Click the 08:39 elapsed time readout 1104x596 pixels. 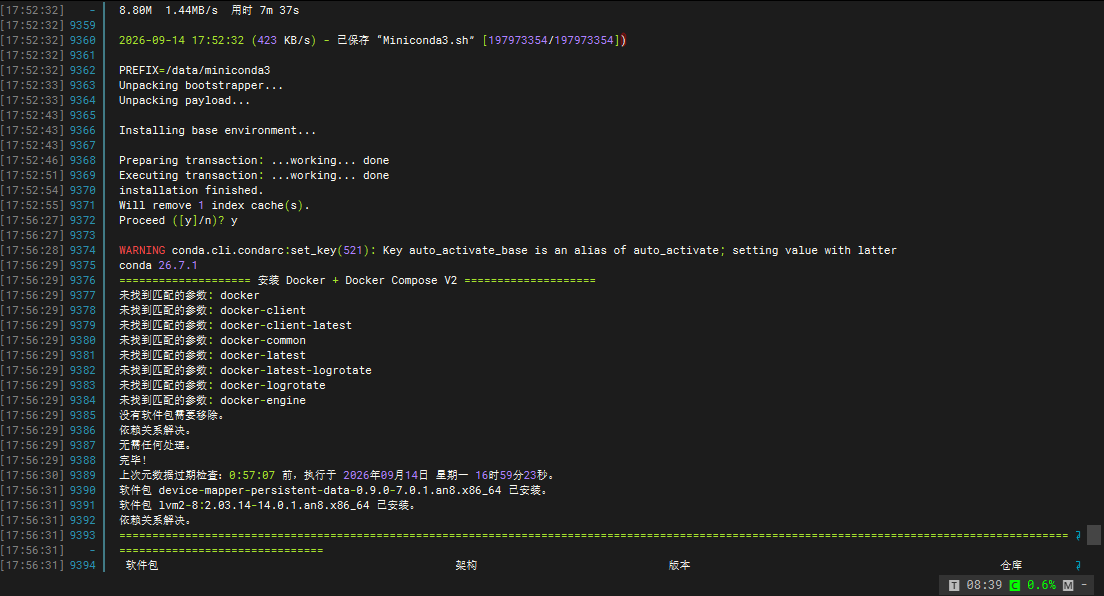984,585
